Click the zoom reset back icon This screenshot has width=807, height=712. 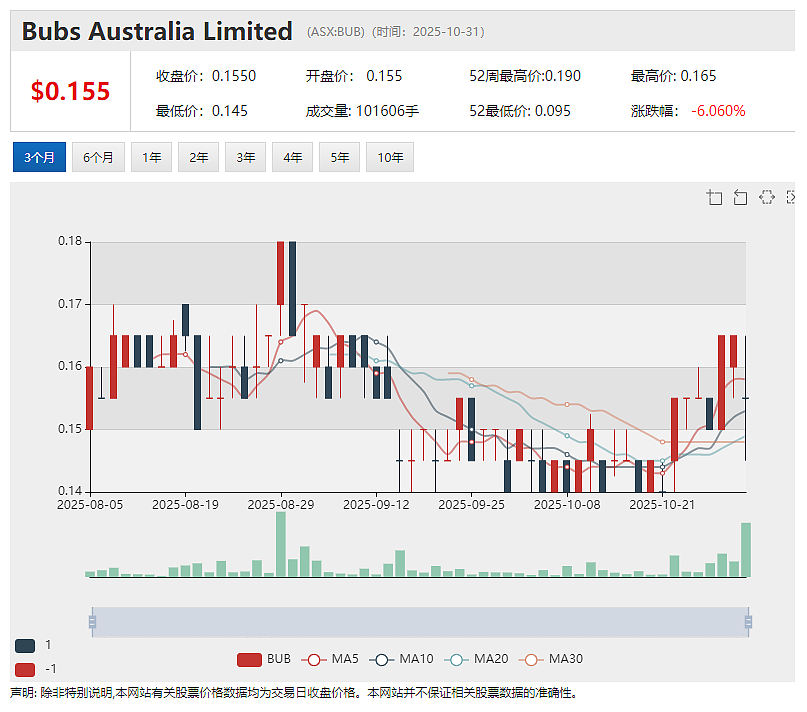click(740, 197)
